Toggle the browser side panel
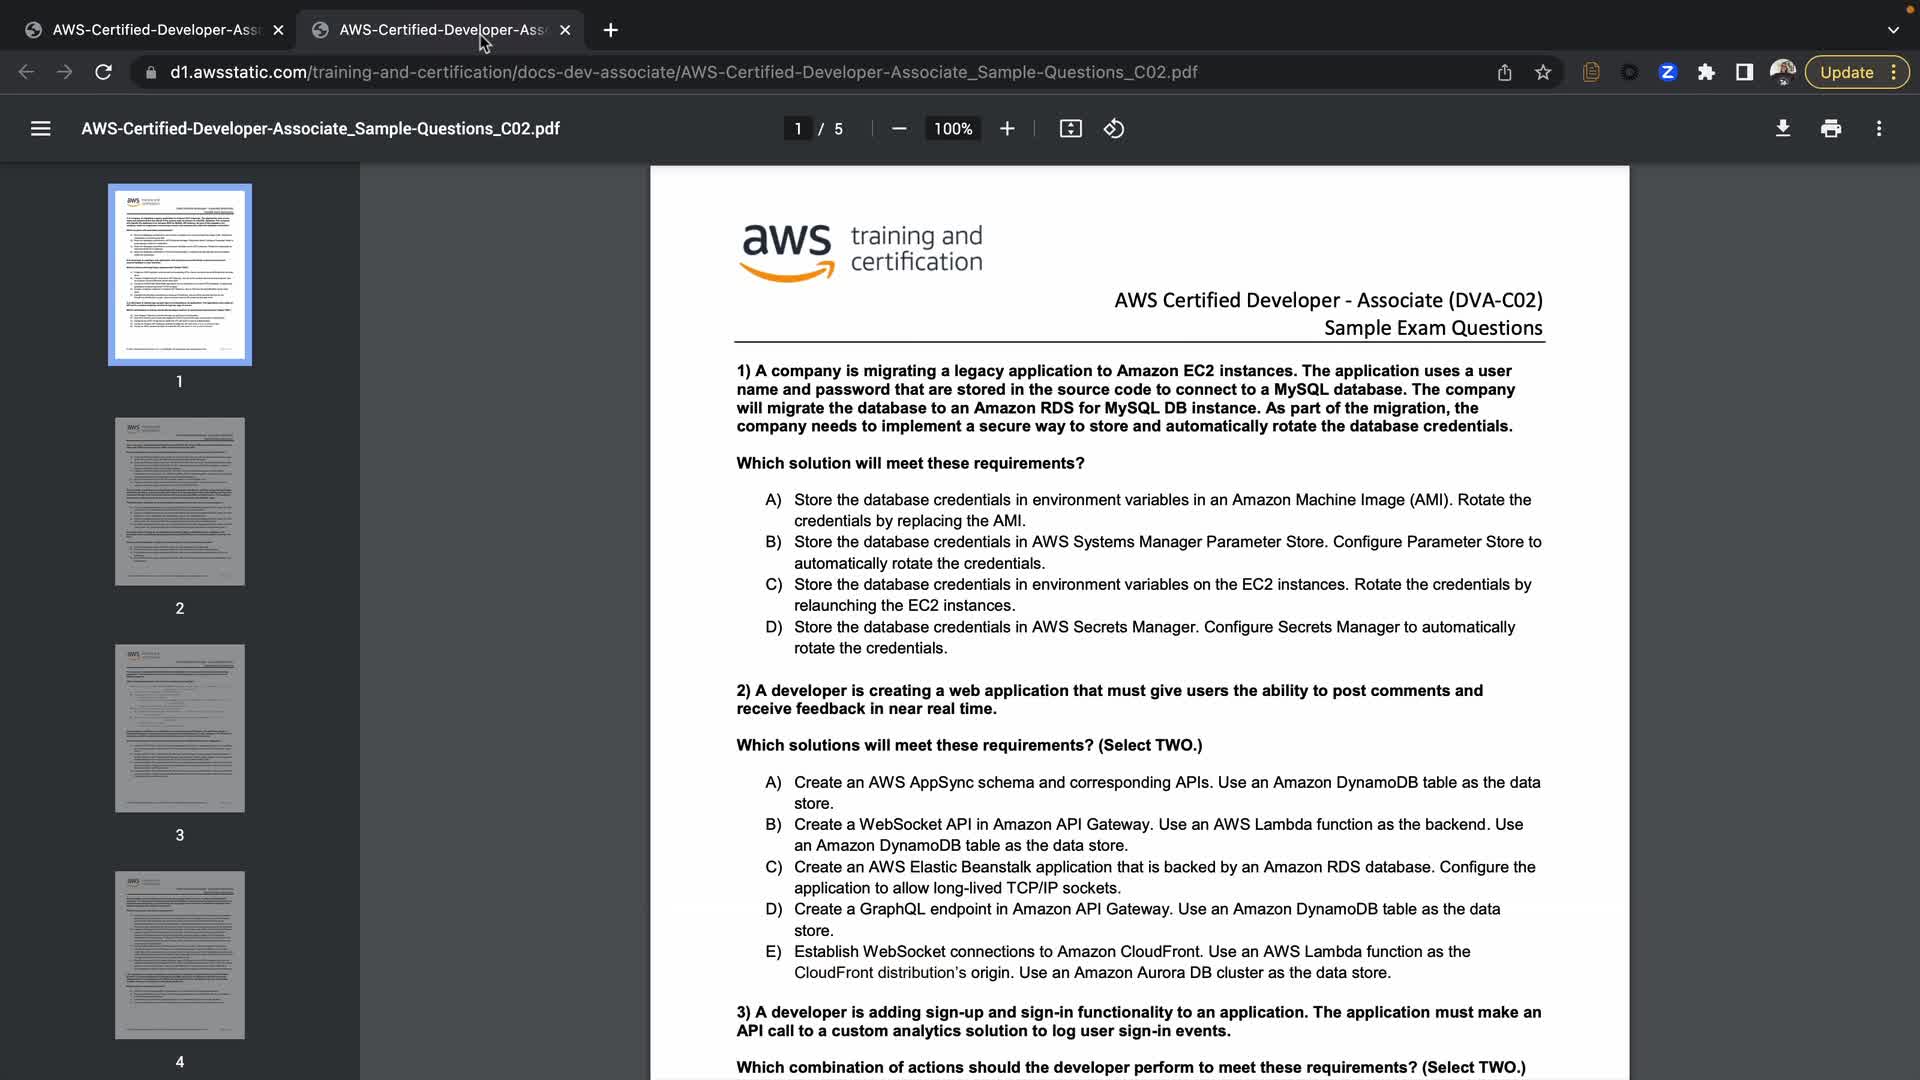This screenshot has width=1920, height=1080. tap(1744, 72)
